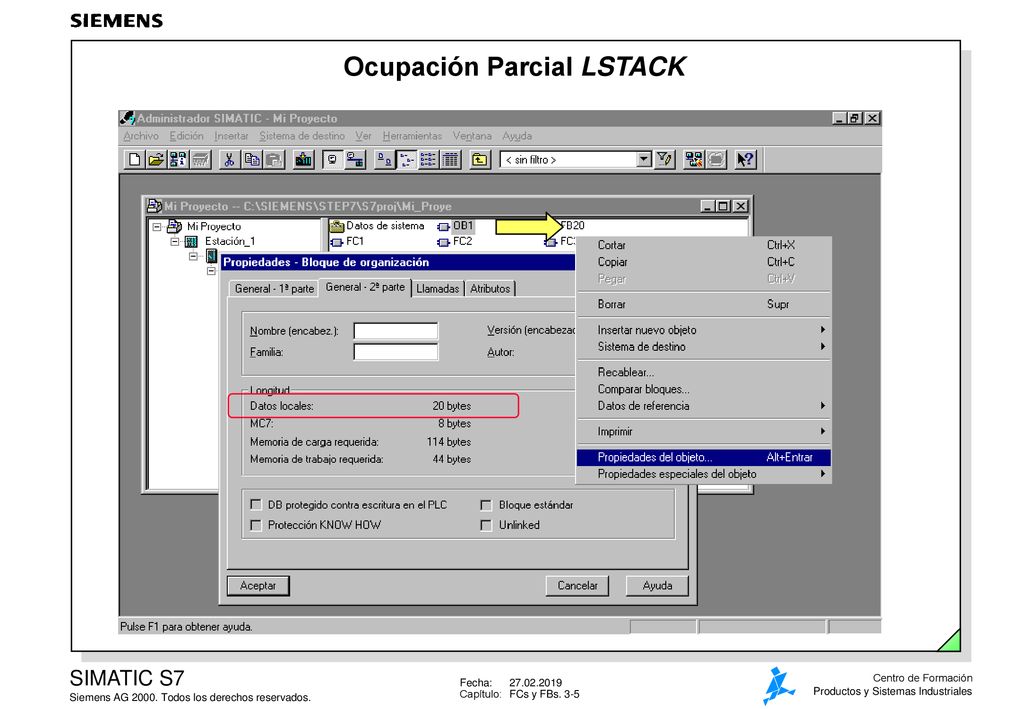Select the FB20 block
Viewport: 1024px width, 709px height.
(x=573, y=226)
